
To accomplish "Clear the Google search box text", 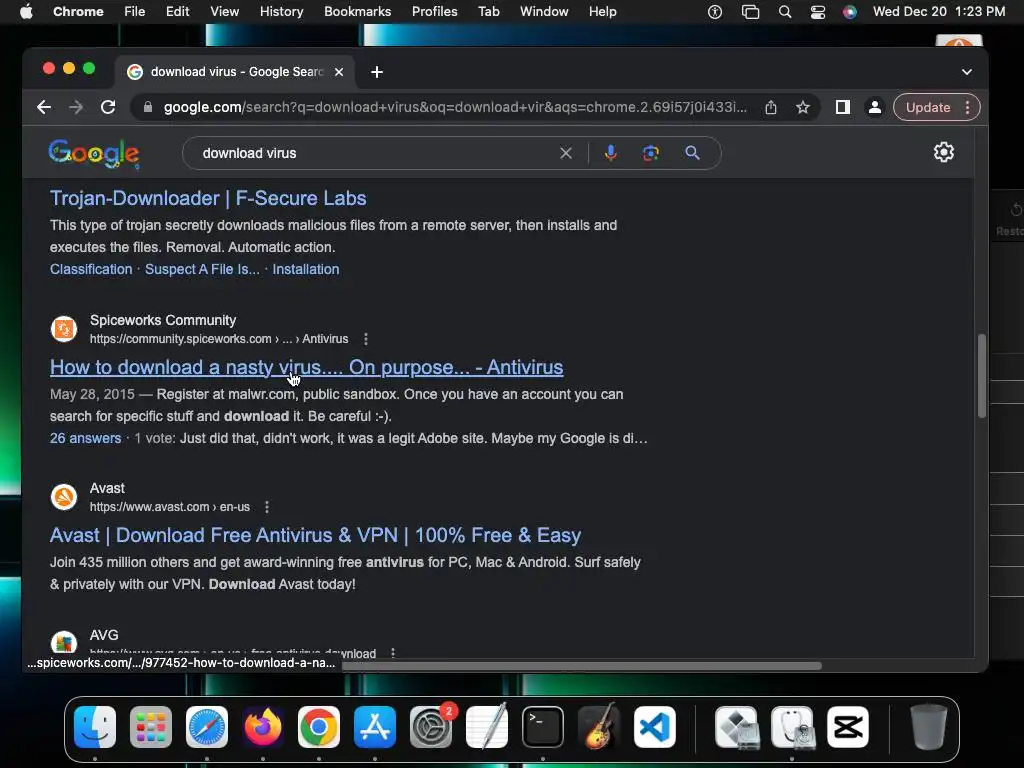I will 566,153.
